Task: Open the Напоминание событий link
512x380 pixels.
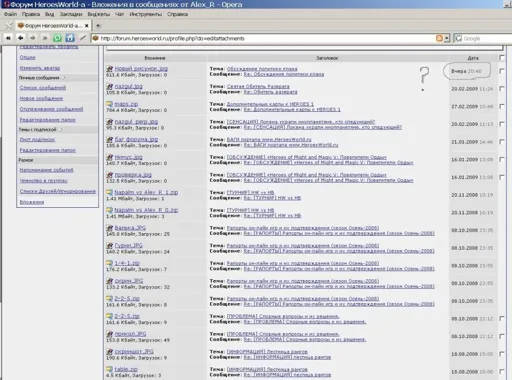Action: coord(46,170)
